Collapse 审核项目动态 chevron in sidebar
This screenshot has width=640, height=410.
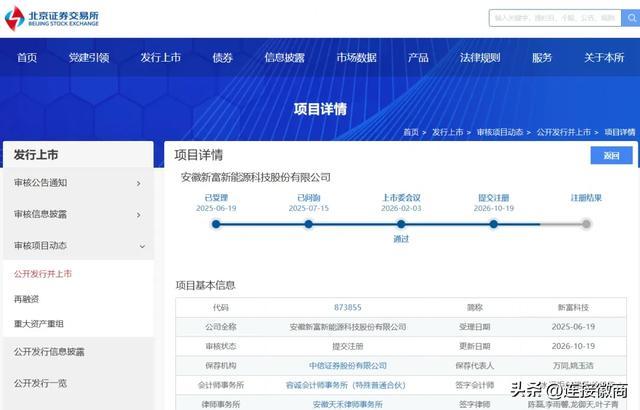pyautogui.click(x=142, y=246)
